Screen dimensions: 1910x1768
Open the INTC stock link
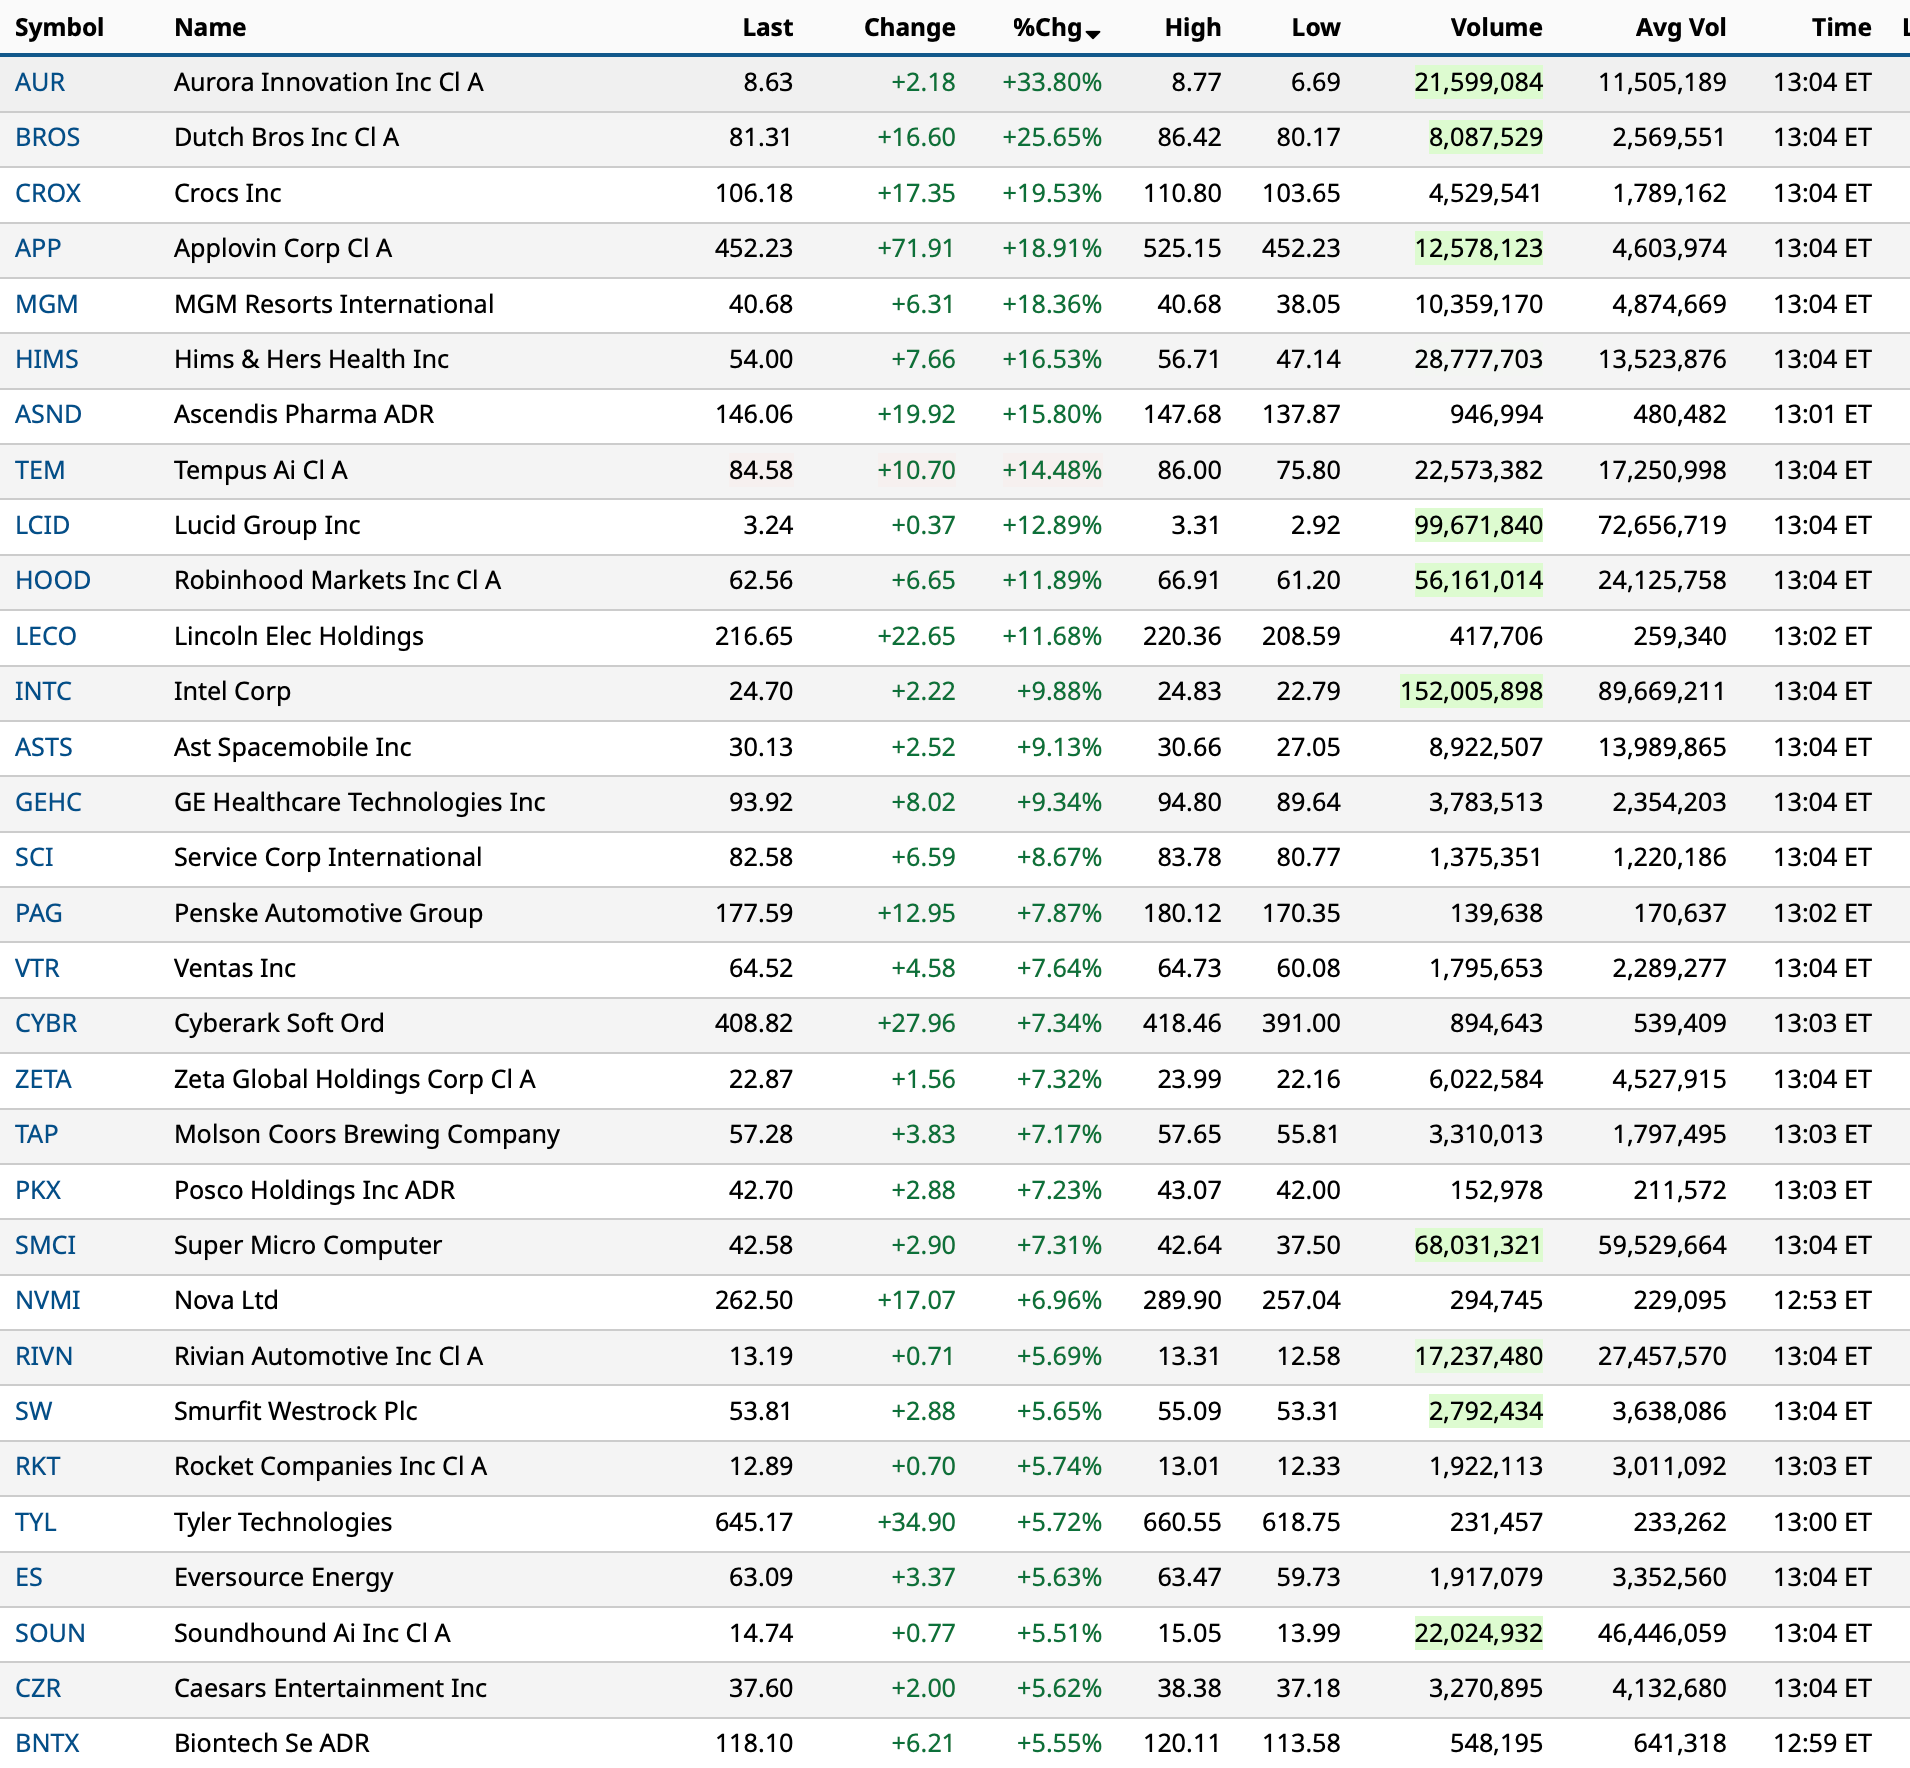click(x=43, y=691)
